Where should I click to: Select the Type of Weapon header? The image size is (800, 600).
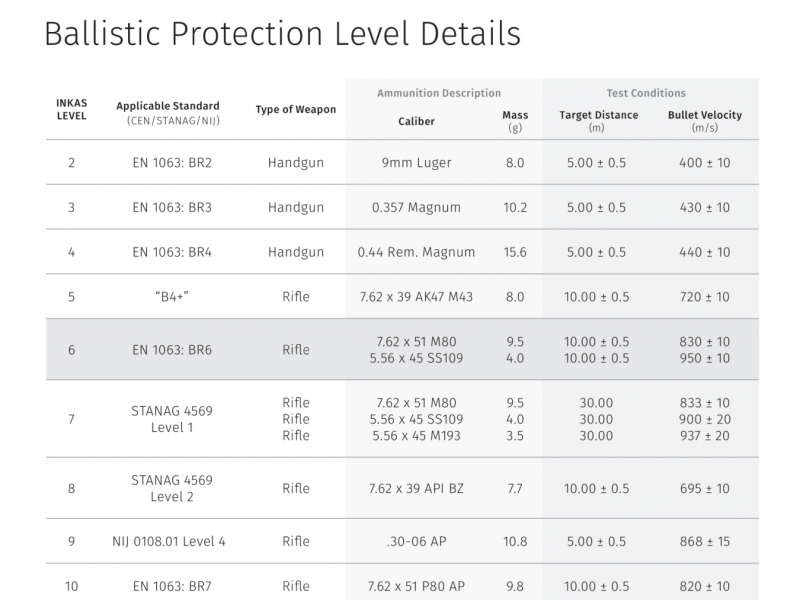296,109
